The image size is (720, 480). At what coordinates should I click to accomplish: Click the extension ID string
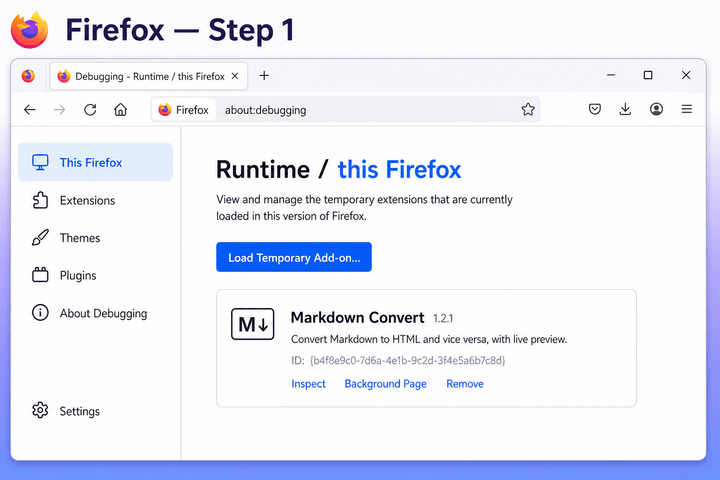click(407, 360)
